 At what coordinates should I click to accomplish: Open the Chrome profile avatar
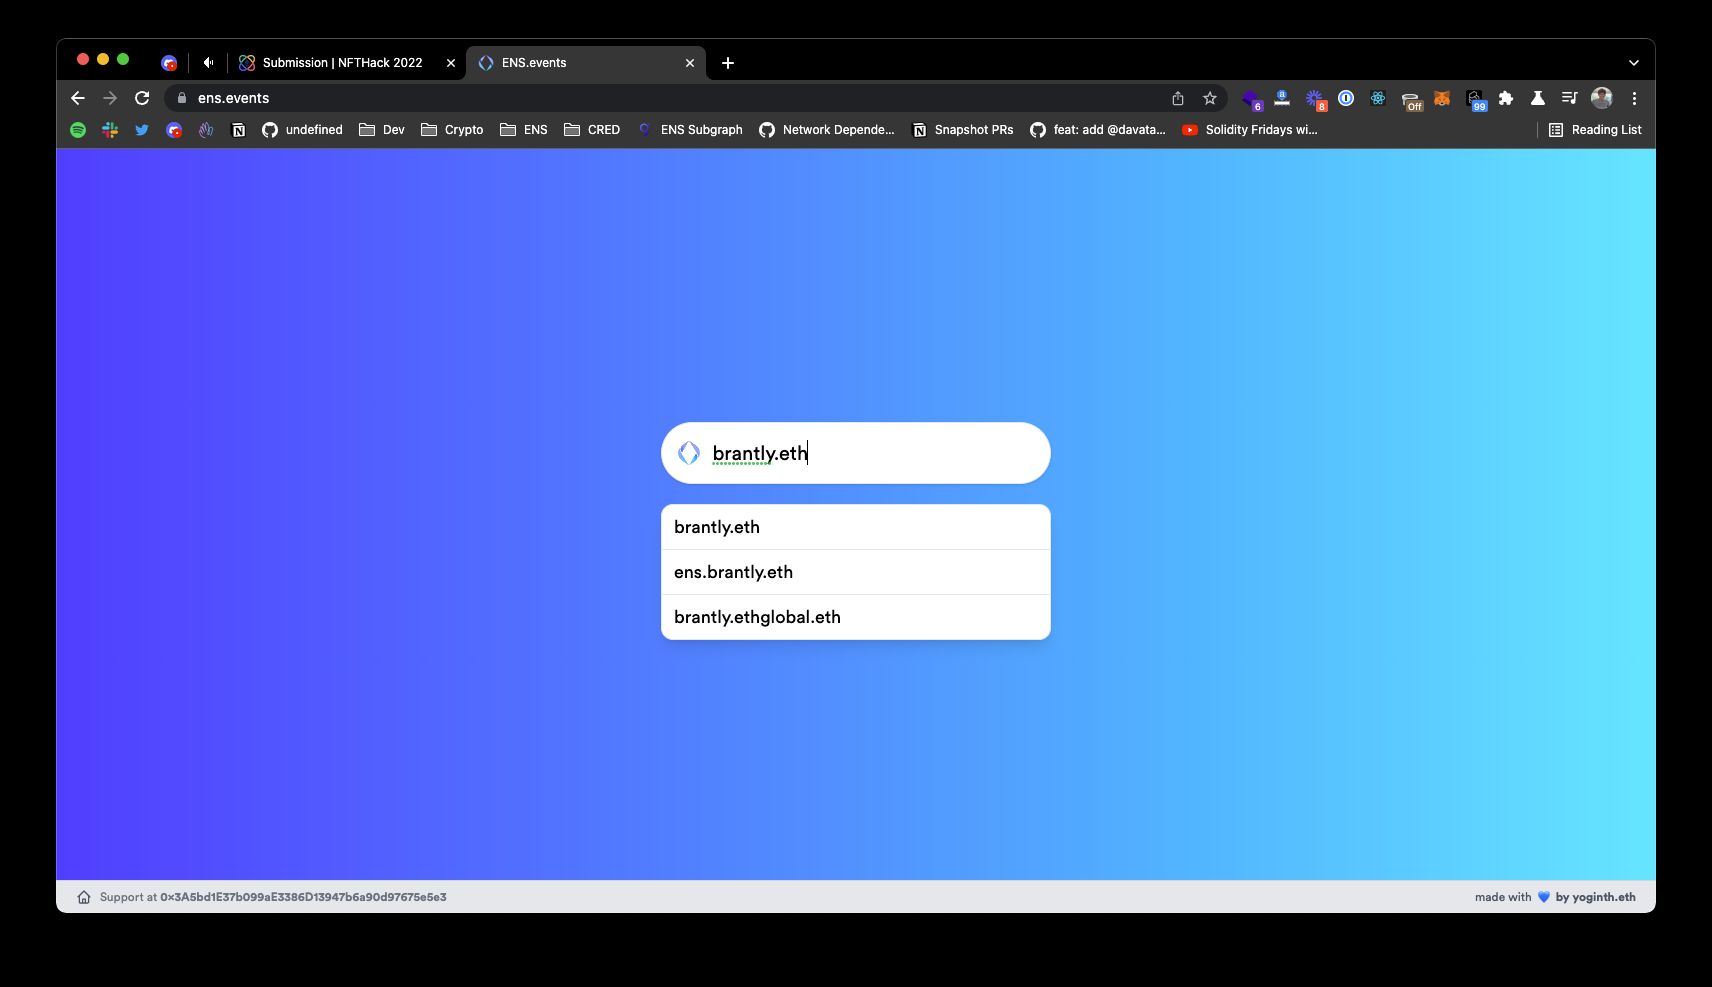click(1602, 98)
